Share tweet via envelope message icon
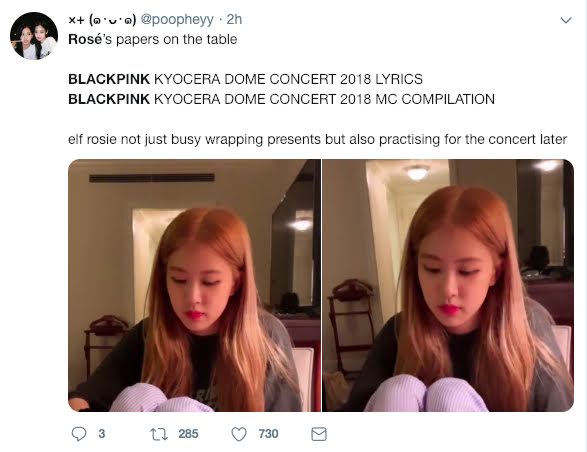 click(319, 434)
